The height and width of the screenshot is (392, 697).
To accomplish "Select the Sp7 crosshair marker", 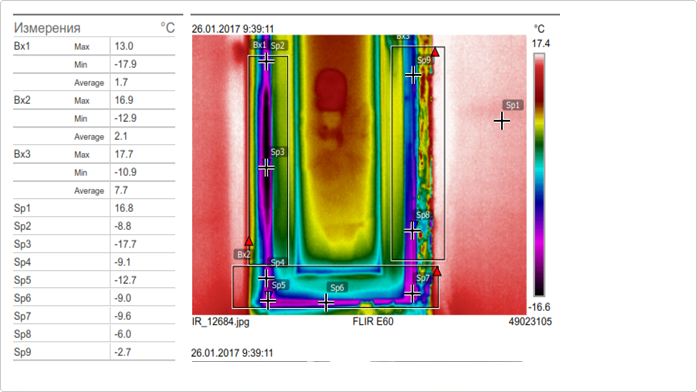I will tap(412, 293).
